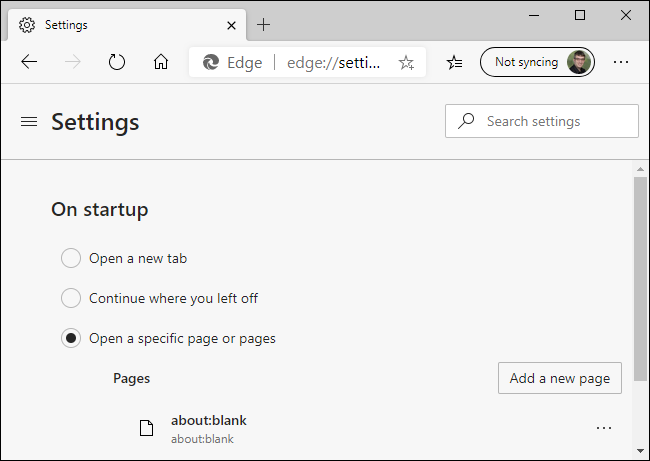This screenshot has width=650, height=461.
Task: Star this page as a favorite
Action: click(x=406, y=62)
